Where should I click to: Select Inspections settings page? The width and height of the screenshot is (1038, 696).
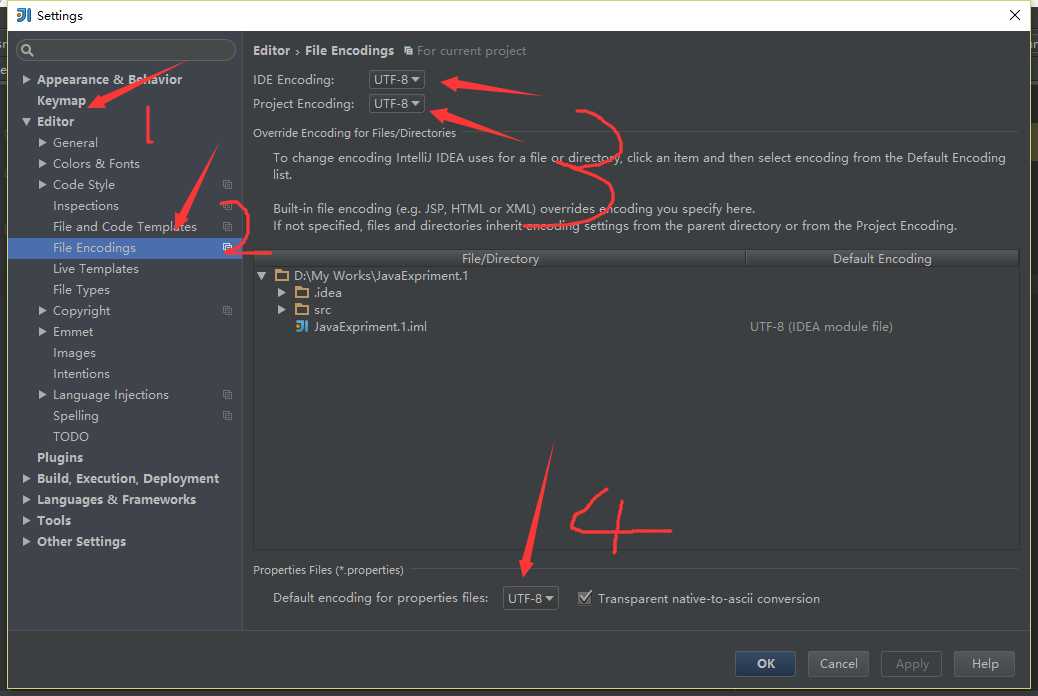click(x=86, y=205)
